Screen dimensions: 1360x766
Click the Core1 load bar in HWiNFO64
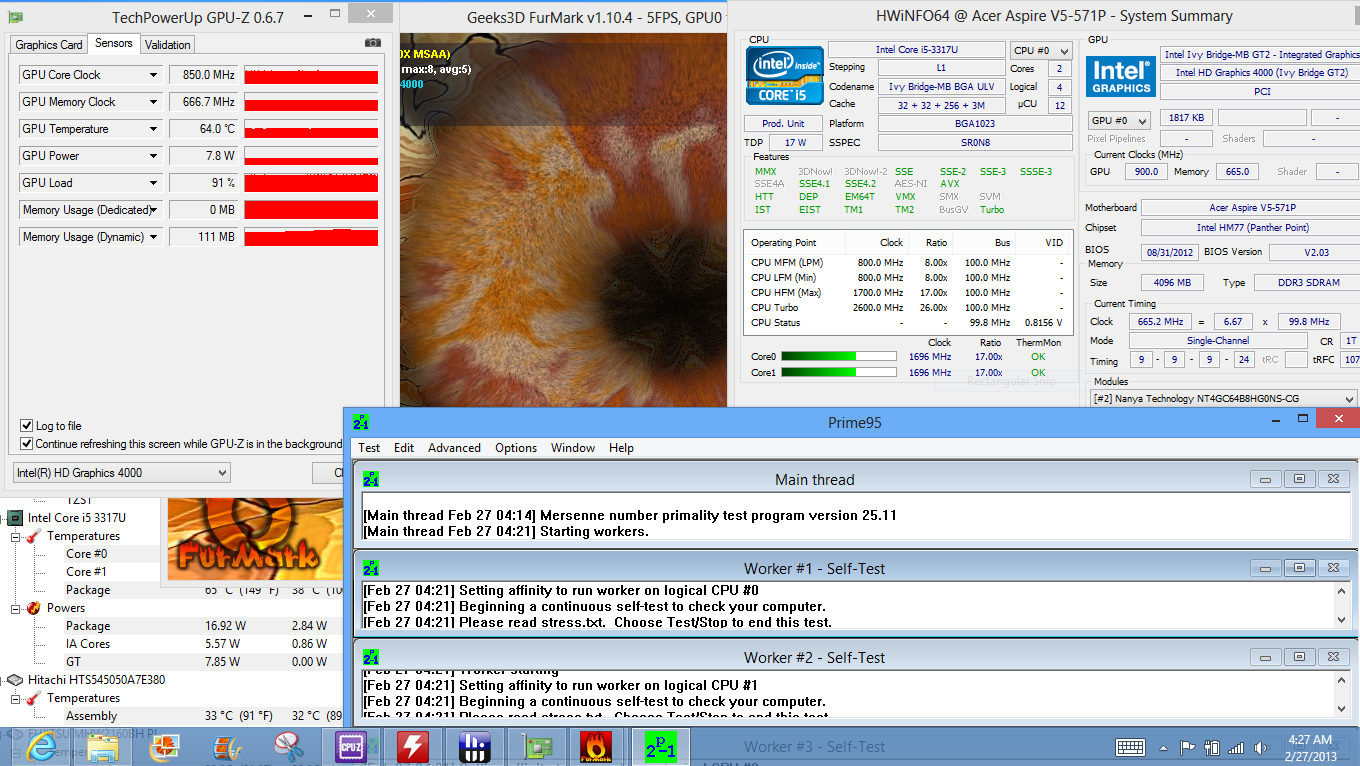(x=839, y=372)
